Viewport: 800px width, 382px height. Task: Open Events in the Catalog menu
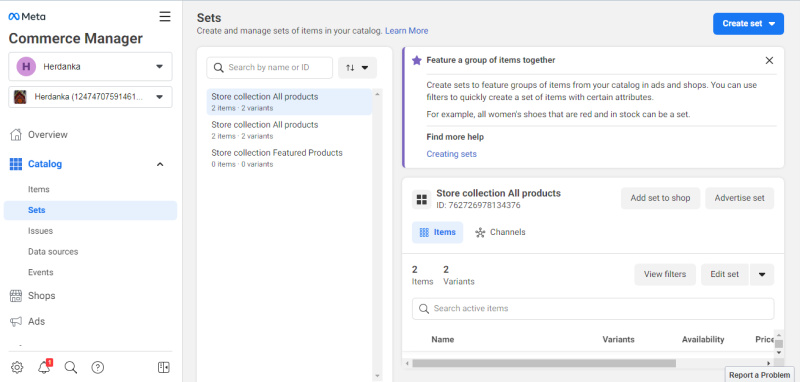click(x=41, y=272)
